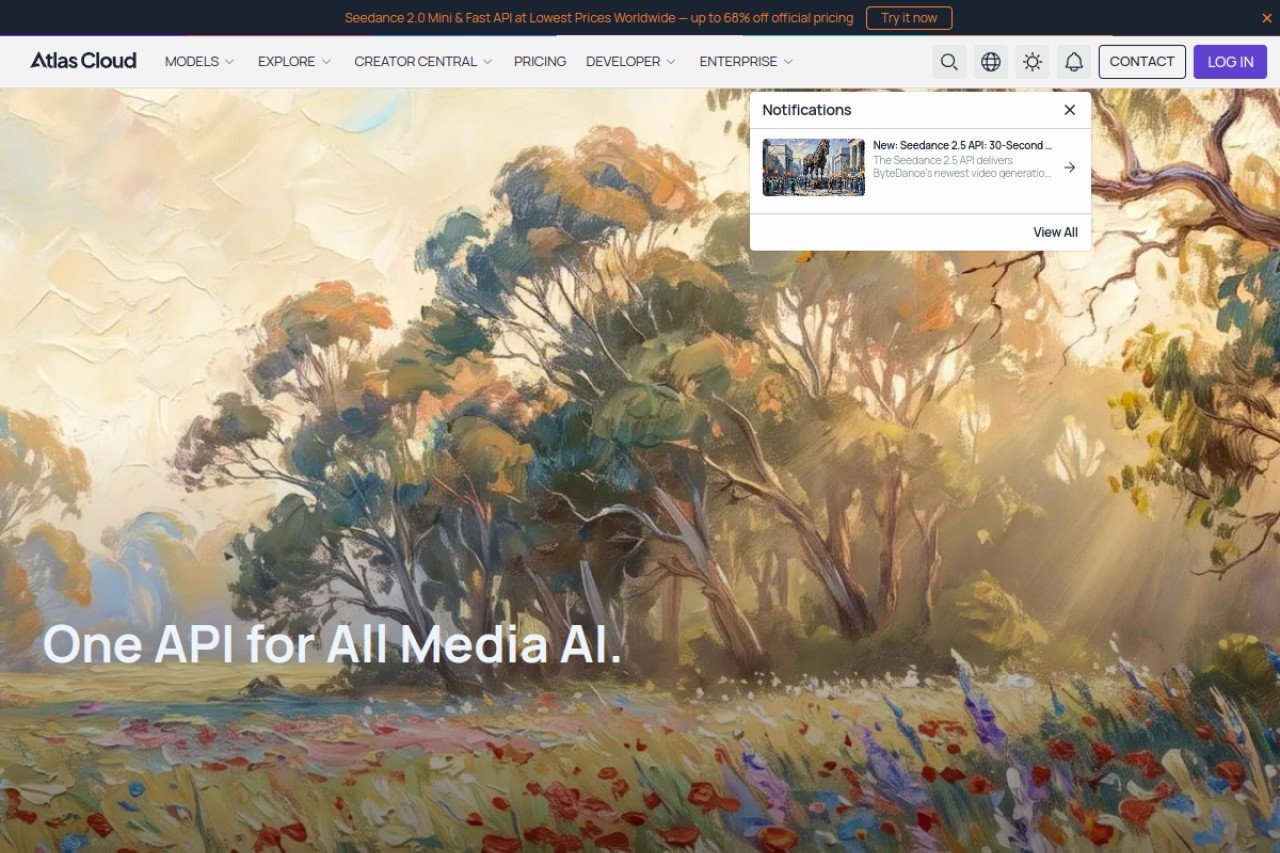Expand the CREATOR CENTRAL menu
The image size is (1280, 853).
423,62
